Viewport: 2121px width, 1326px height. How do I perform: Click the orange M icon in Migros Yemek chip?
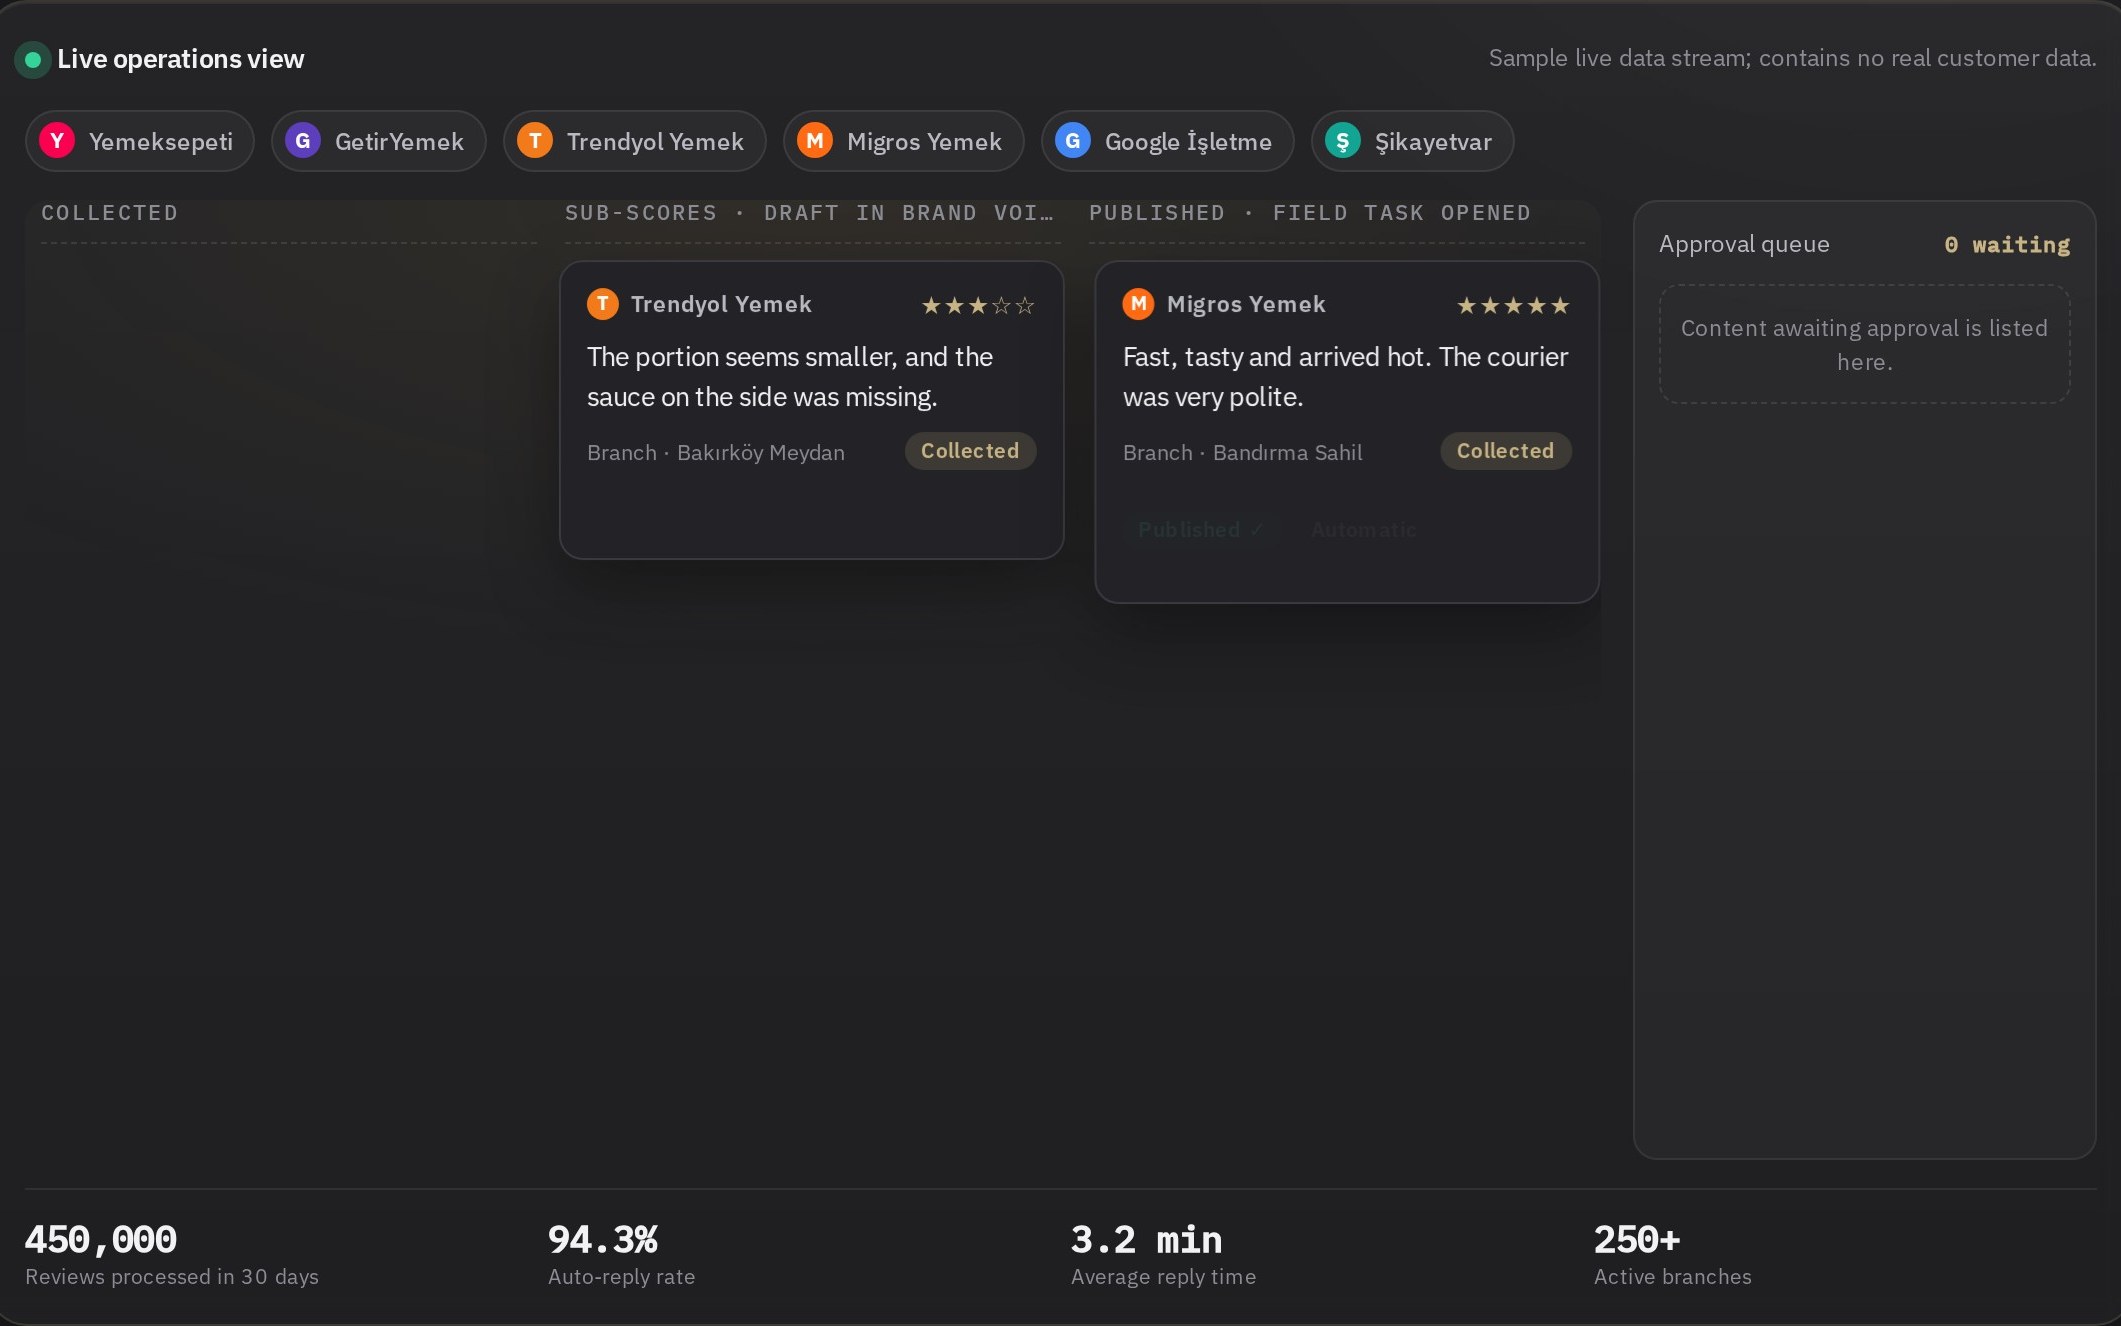pos(815,141)
